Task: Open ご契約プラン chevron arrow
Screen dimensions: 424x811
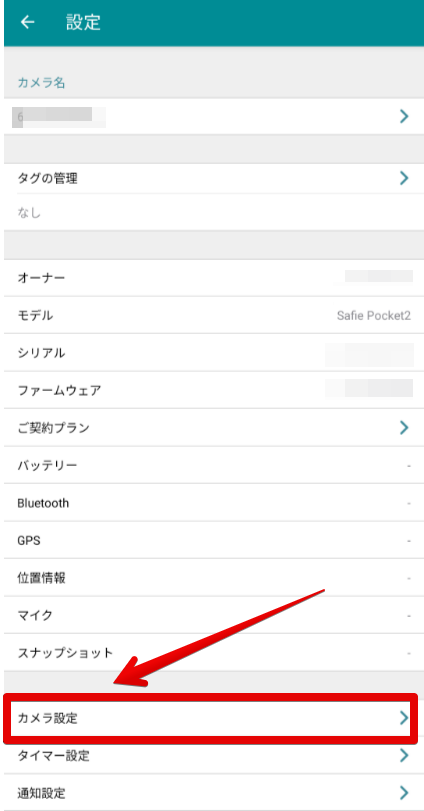Action: [404, 427]
